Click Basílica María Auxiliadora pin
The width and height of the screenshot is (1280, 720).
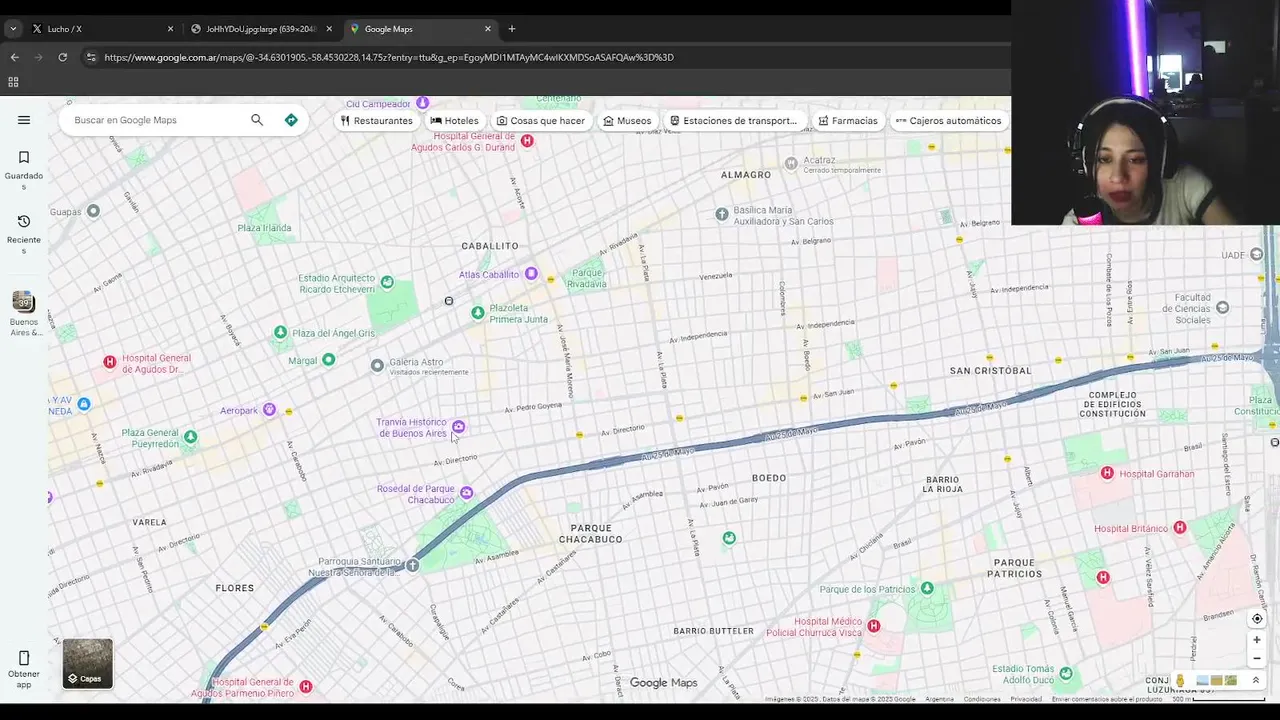(x=722, y=215)
